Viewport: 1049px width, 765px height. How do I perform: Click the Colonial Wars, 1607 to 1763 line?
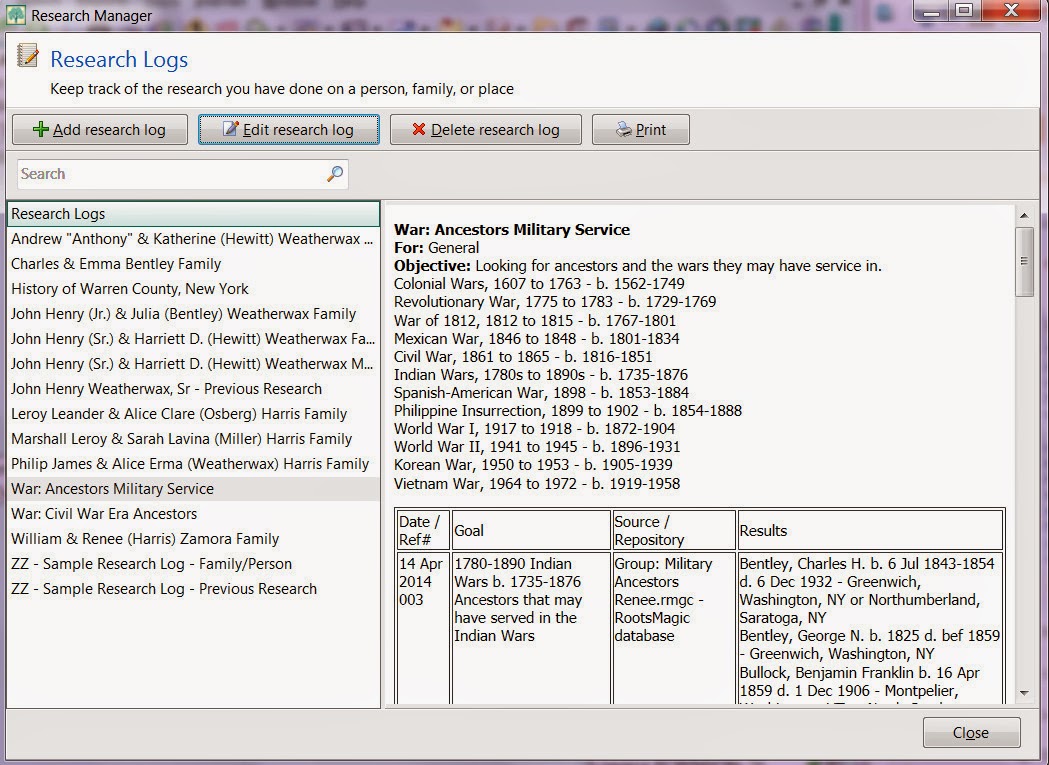point(539,284)
